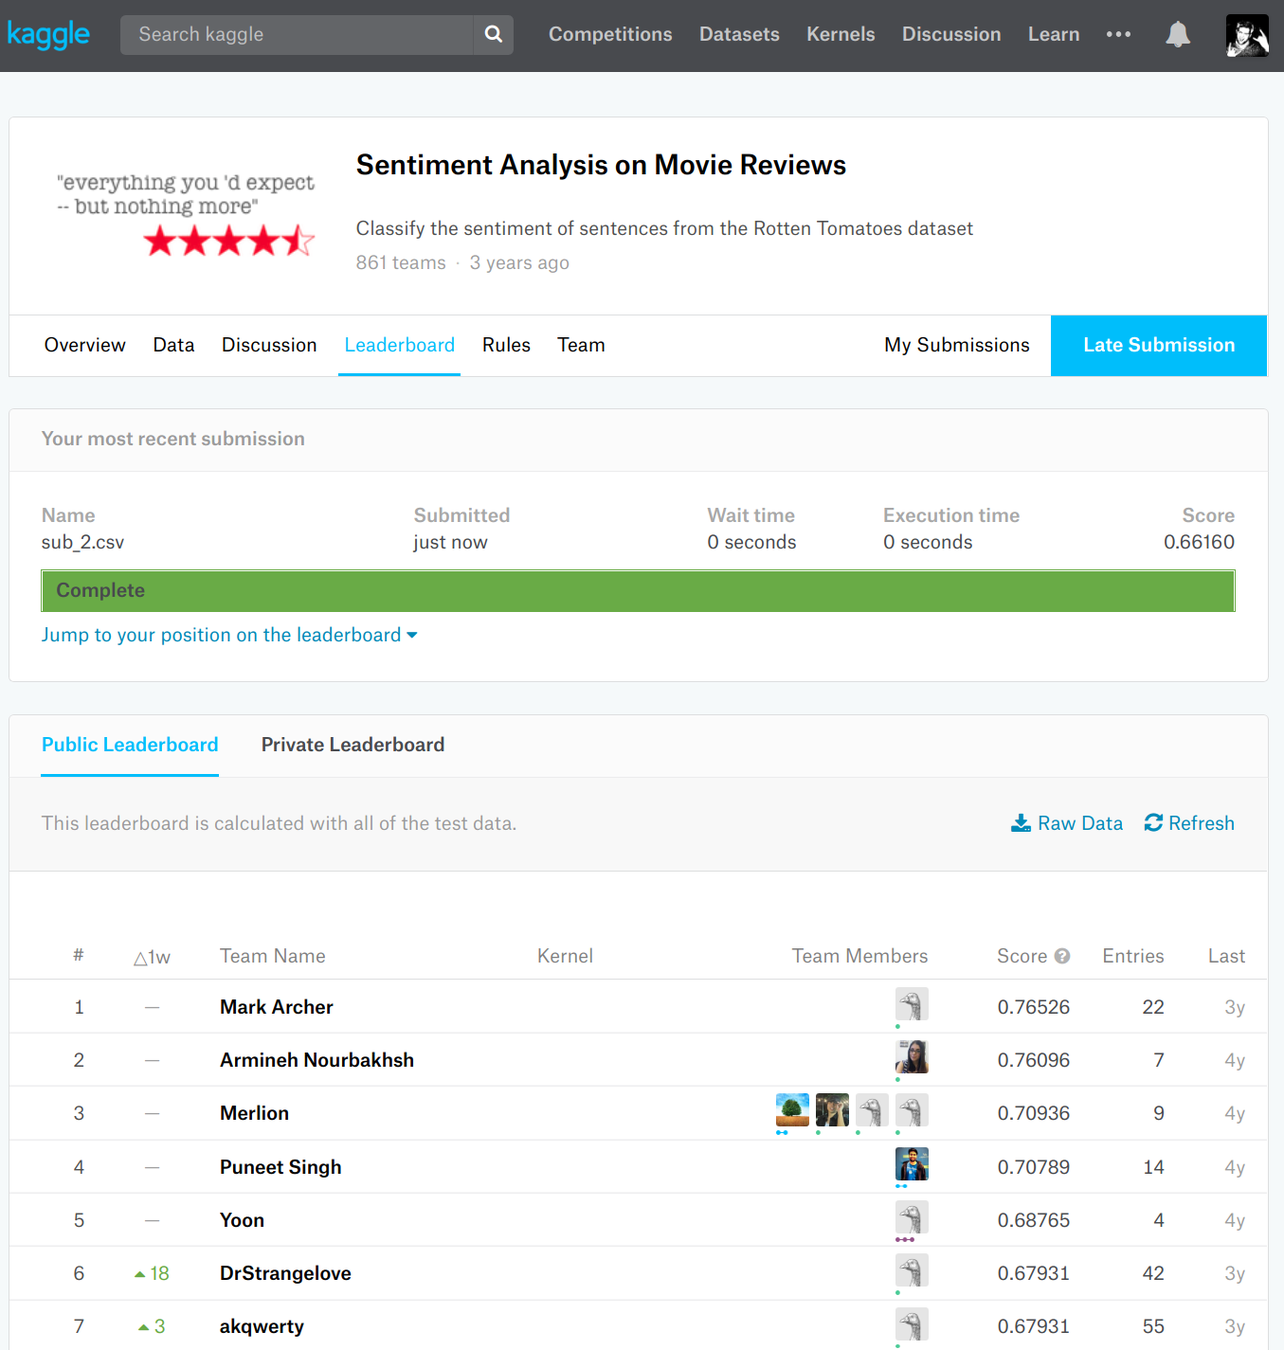Open DrStrangelove team name
This screenshot has width=1284, height=1350.
pos(285,1273)
